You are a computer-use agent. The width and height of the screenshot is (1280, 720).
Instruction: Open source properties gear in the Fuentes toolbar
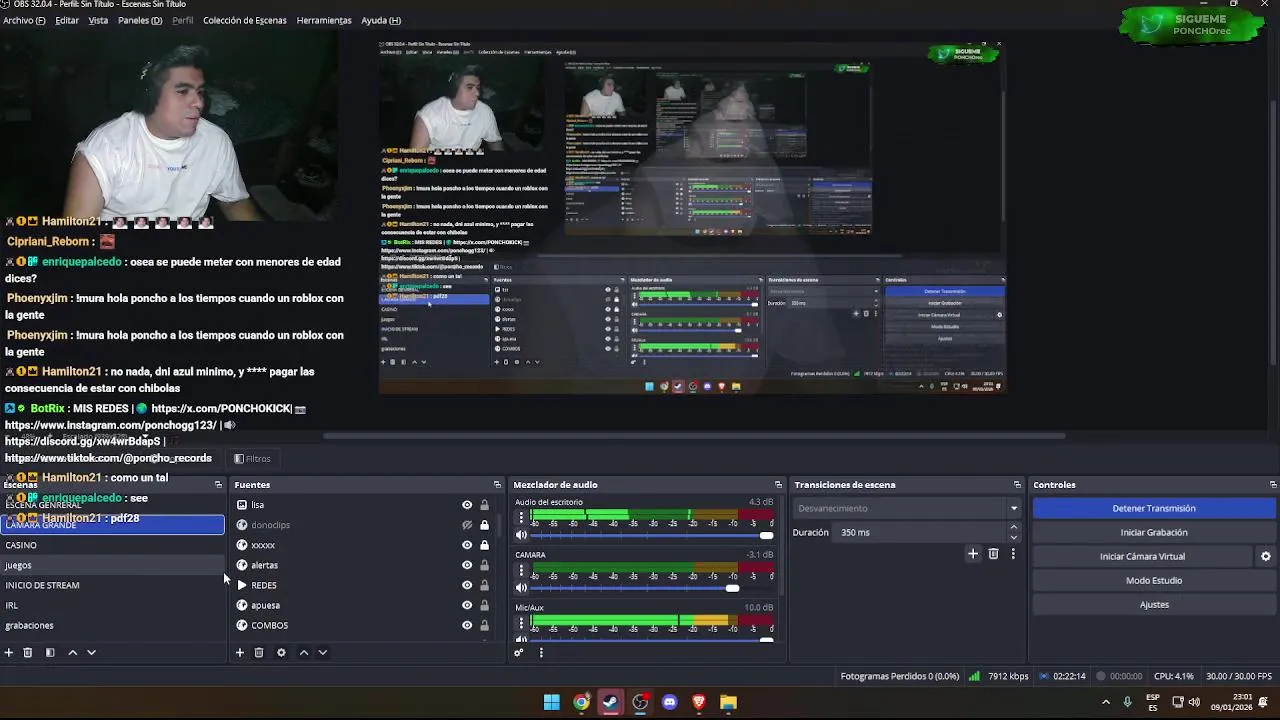pyautogui.click(x=281, y=652)
